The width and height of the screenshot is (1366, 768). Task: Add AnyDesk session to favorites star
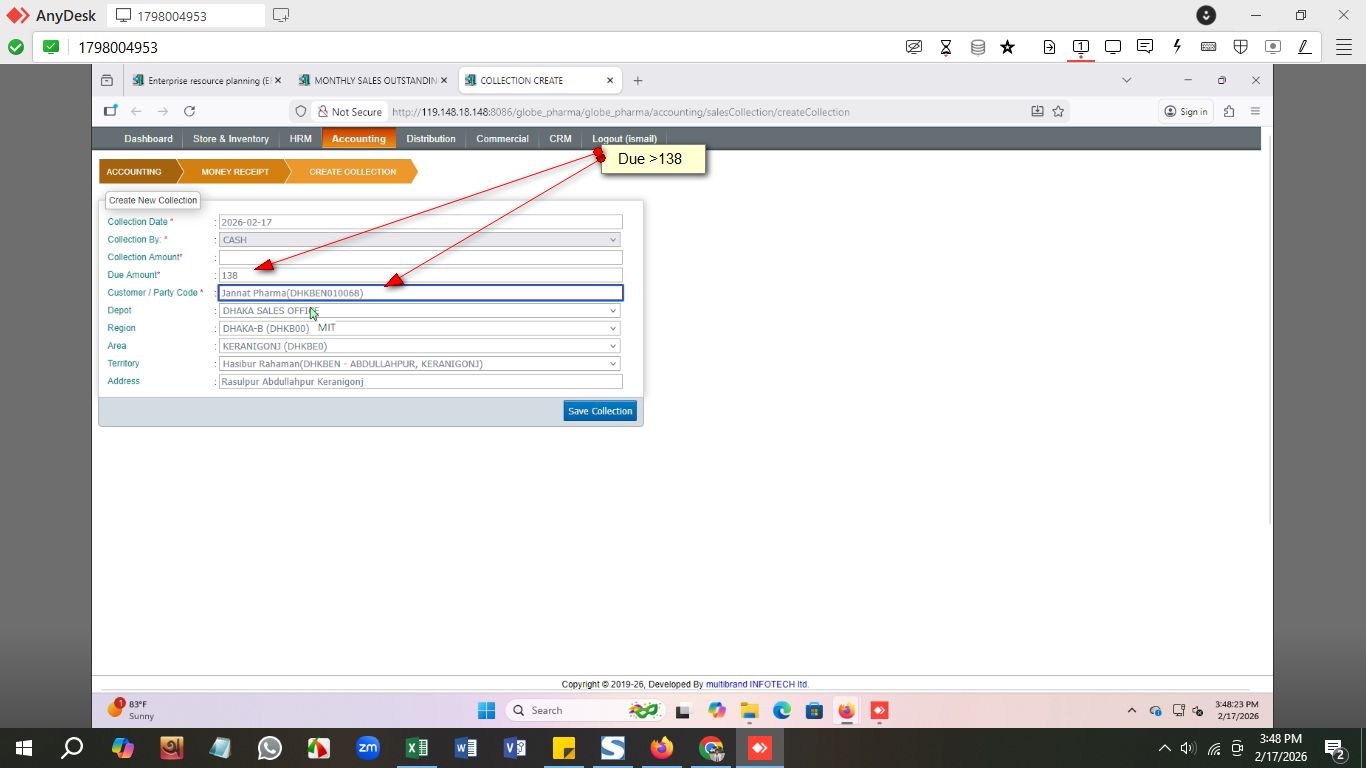1008,47
